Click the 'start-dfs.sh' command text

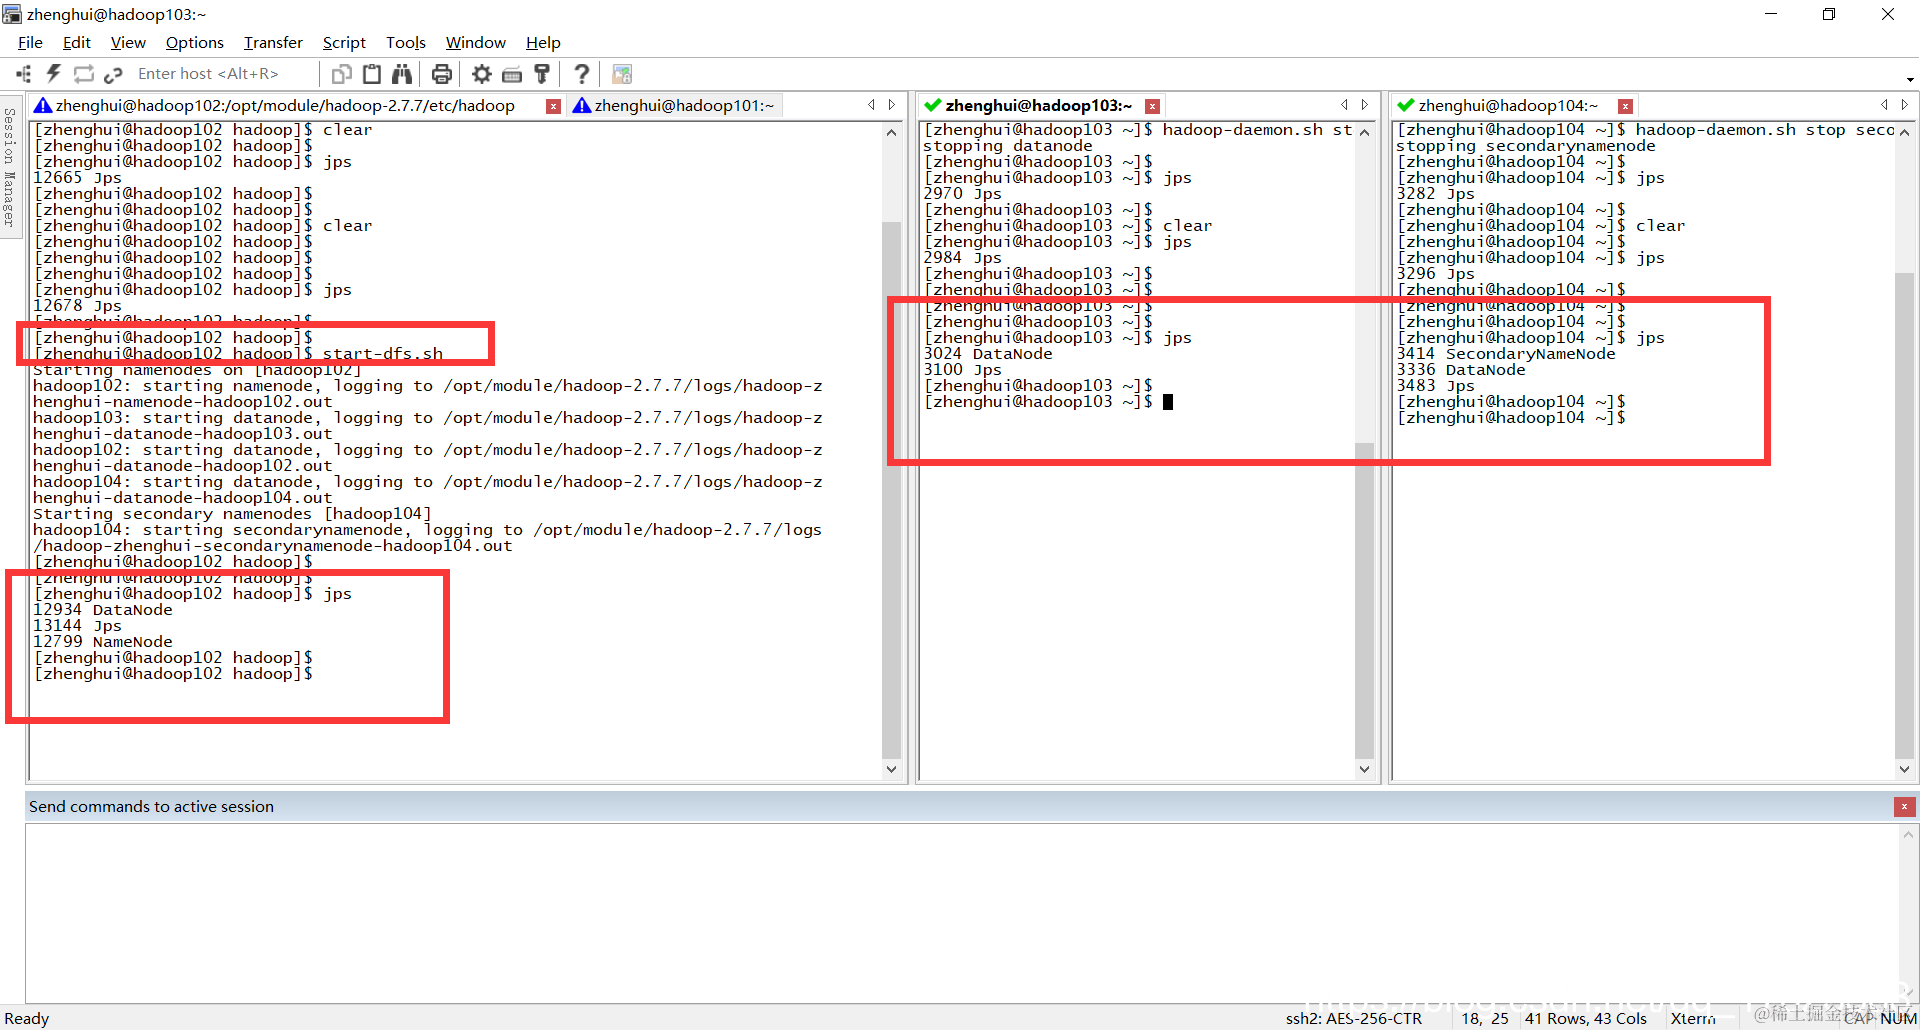point(382,354)
